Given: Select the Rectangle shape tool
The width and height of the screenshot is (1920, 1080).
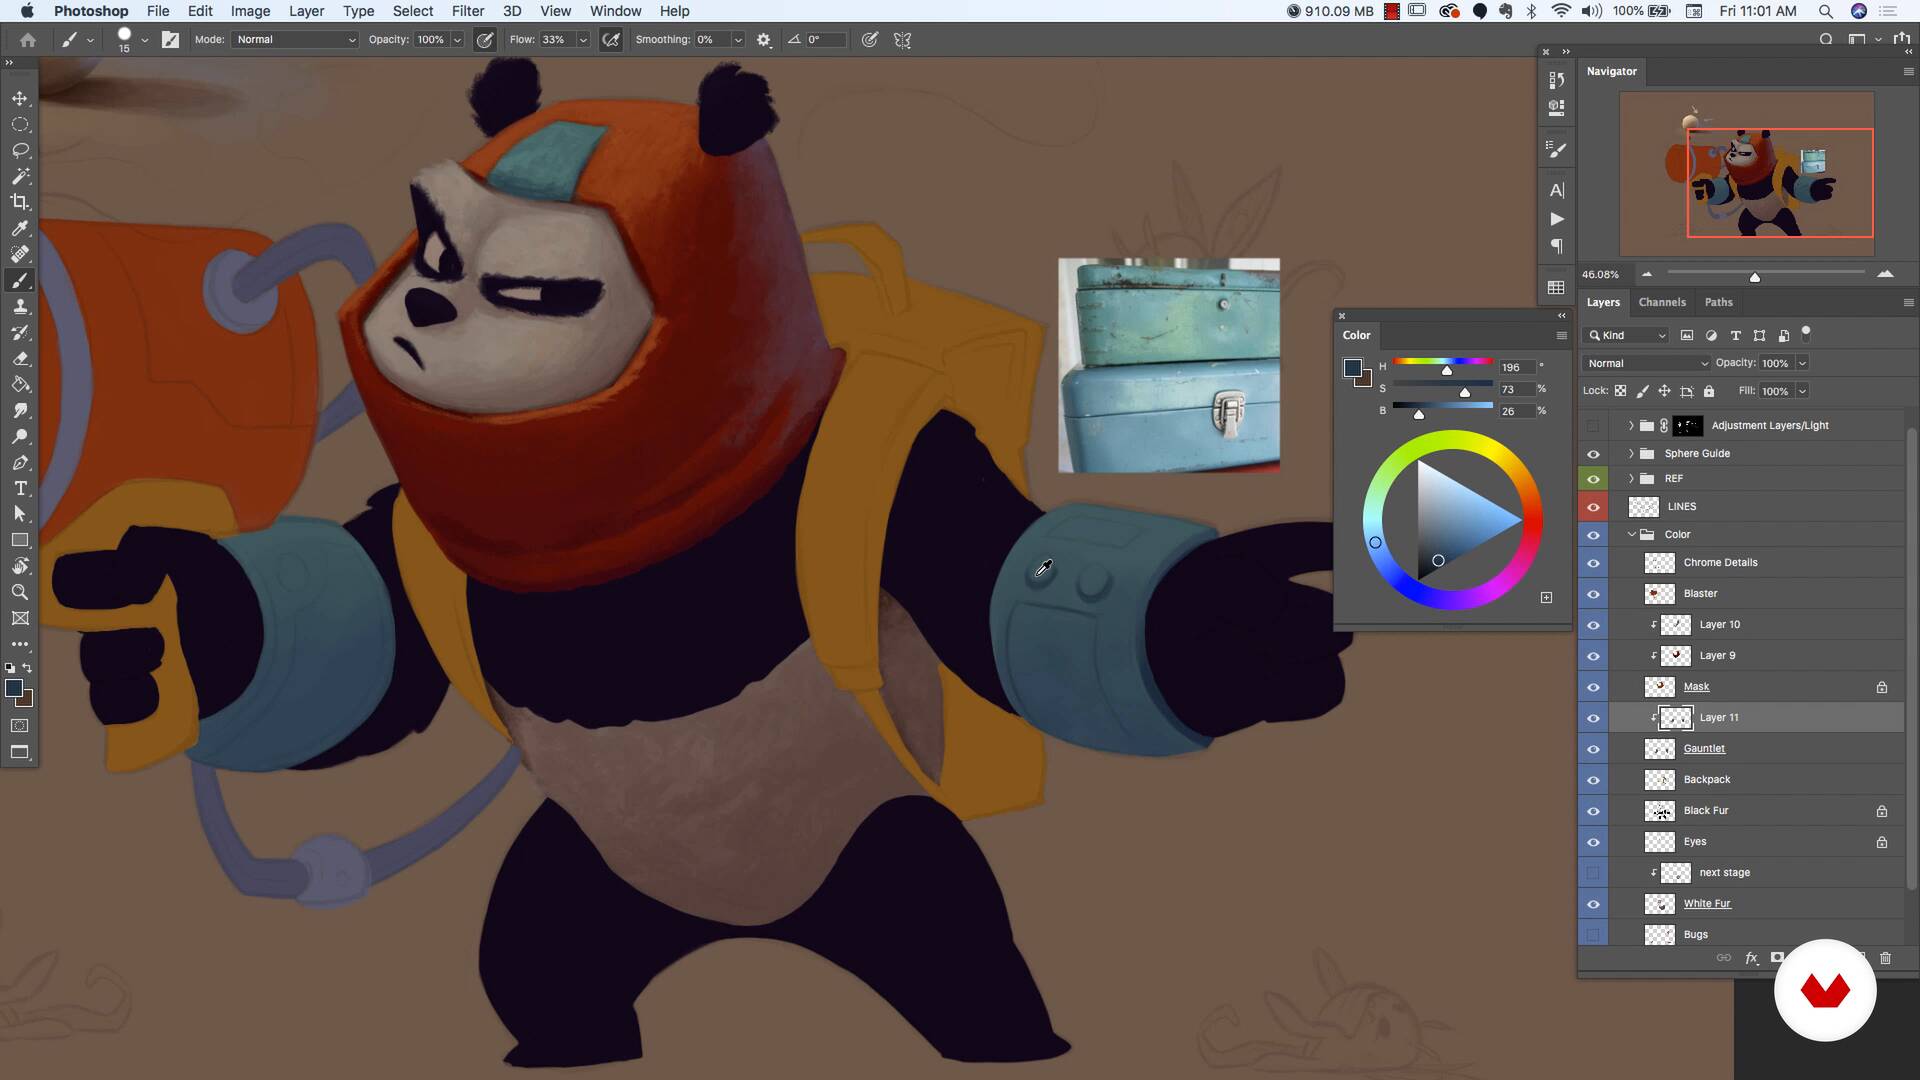Looking at the screenshot, I should point(20,540).
